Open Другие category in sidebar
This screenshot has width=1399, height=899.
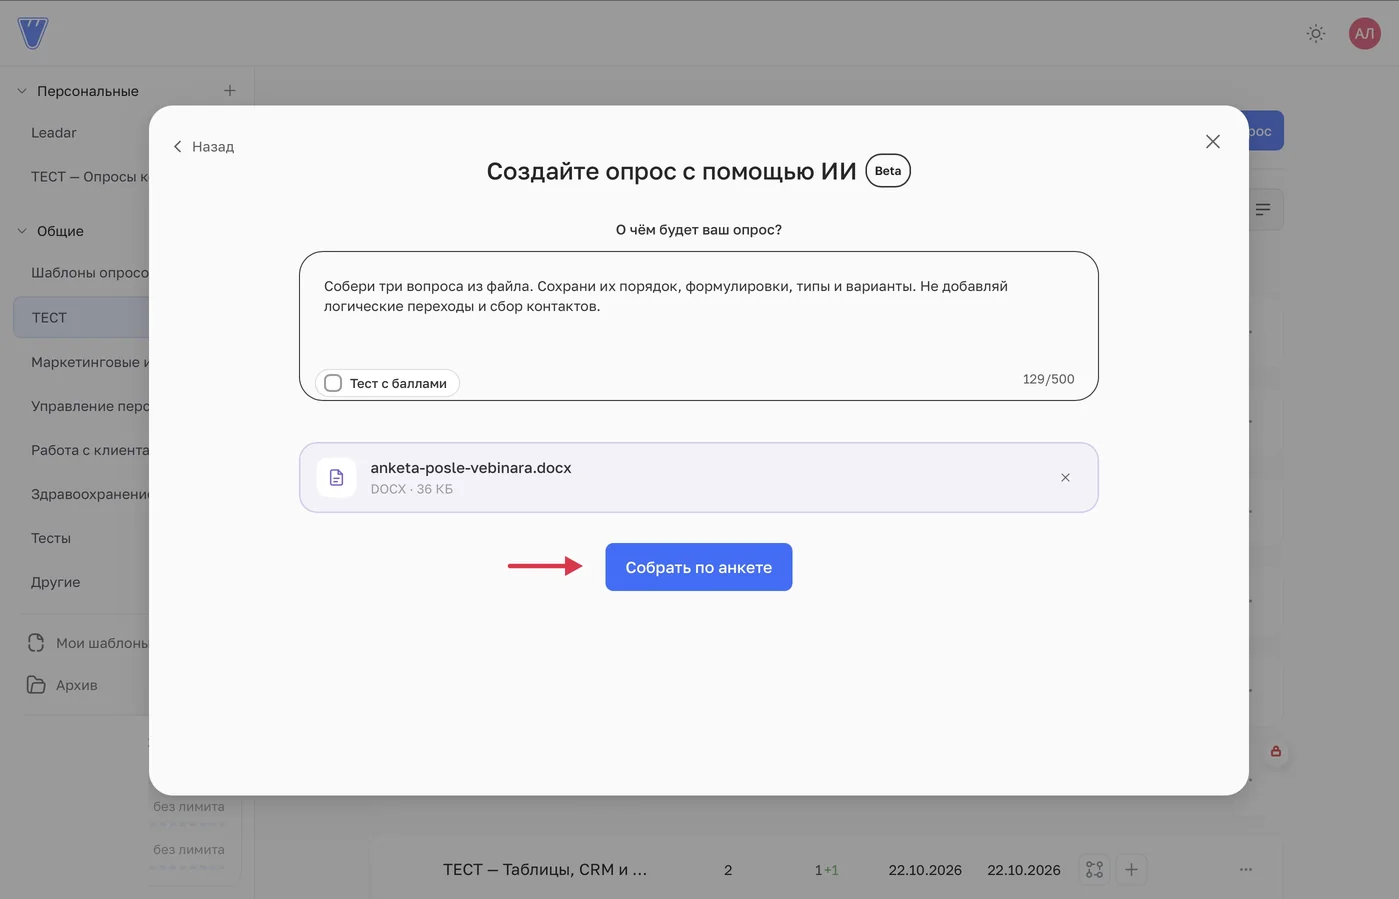(x=56, y=582)
